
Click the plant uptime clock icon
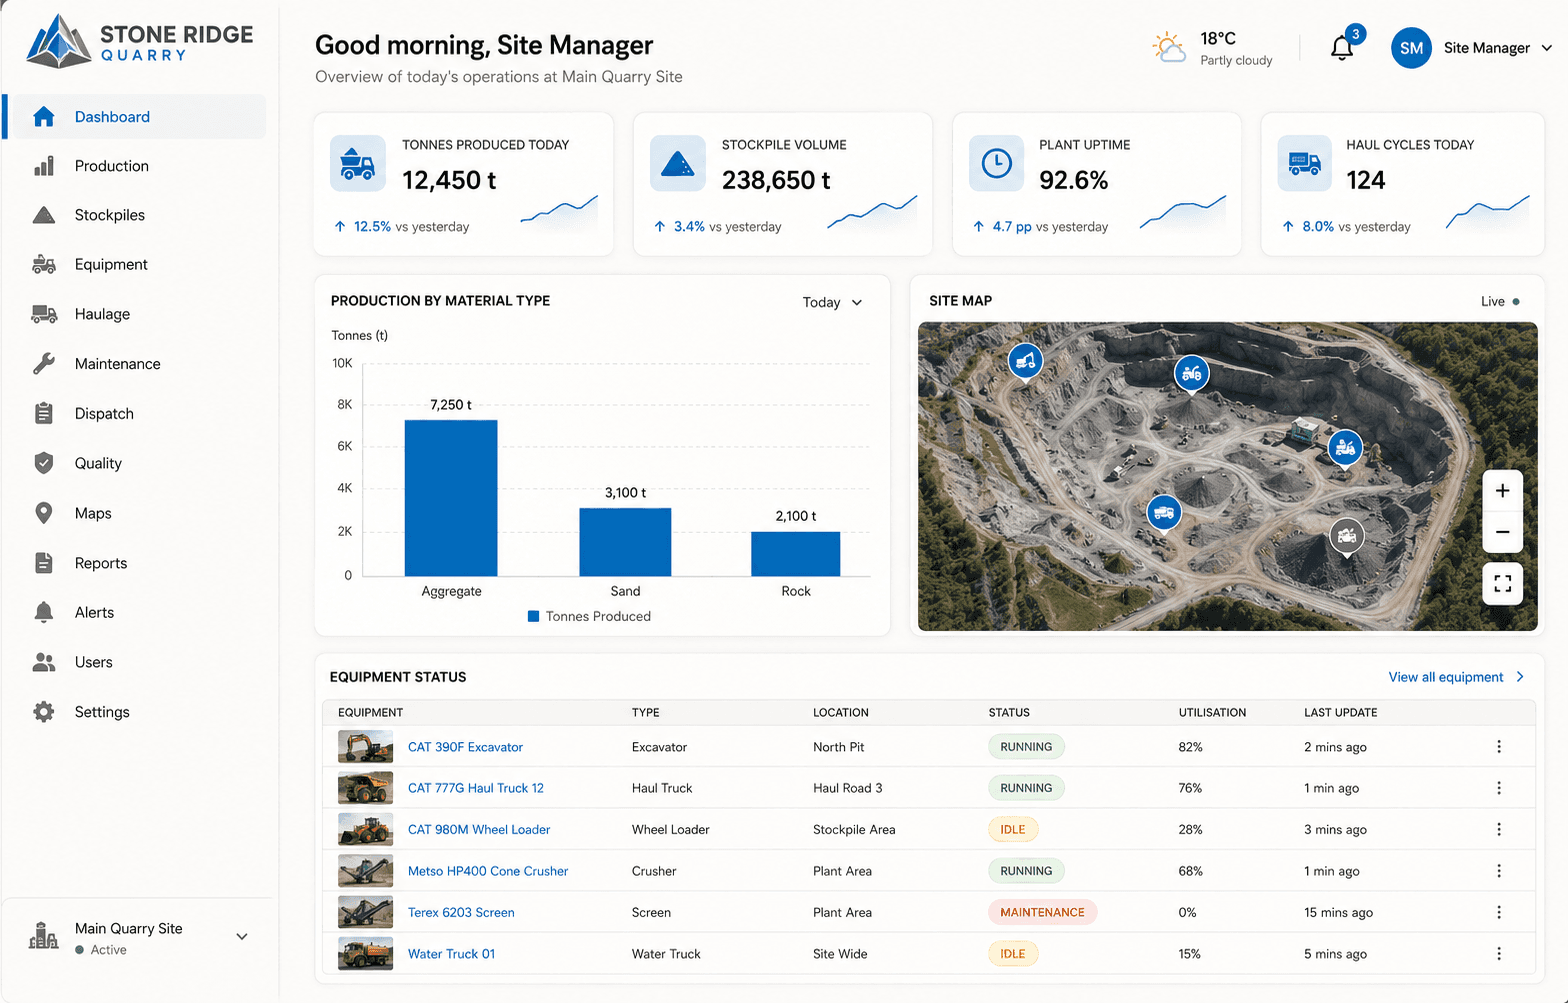(996, 163)
